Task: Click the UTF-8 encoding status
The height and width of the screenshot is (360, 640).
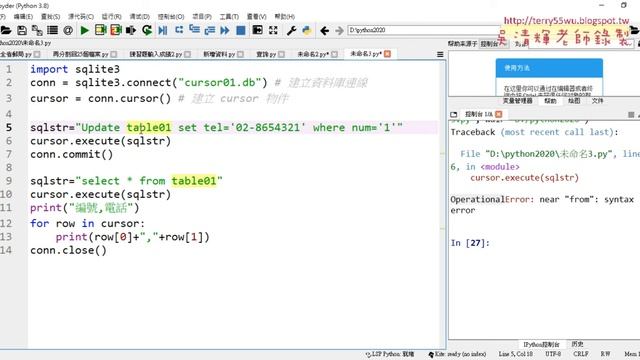Action: [x=553, y=354]
